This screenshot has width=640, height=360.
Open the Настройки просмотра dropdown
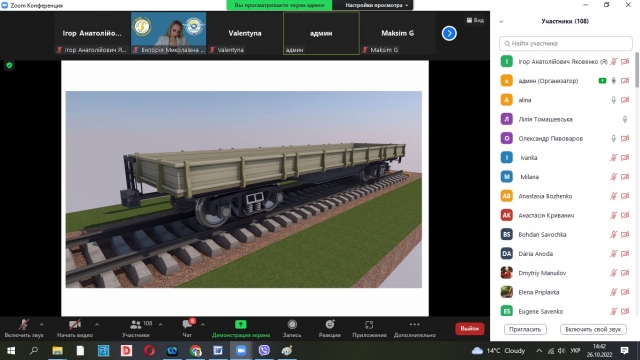click(376, 5)
